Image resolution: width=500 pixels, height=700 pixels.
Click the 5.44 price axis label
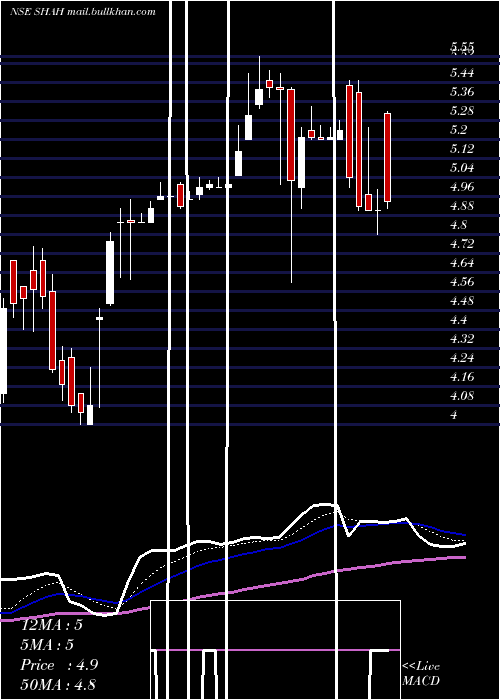pyautogui.click(x=462, y=72)
